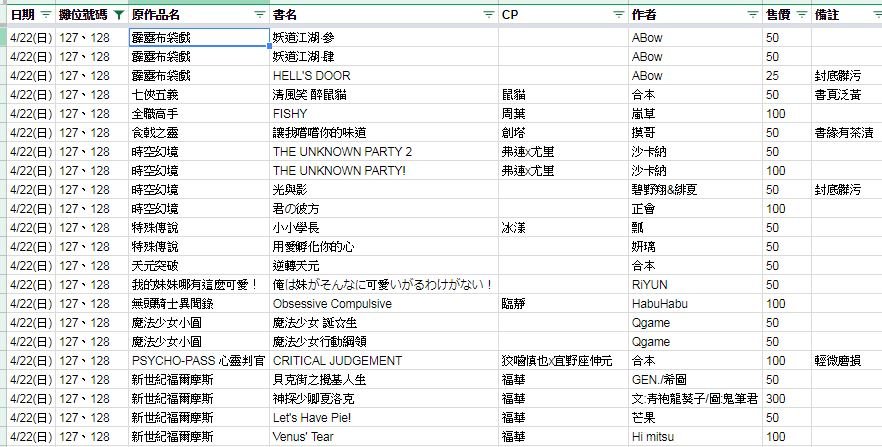Select the 小小學長 cell

(384, 228)
